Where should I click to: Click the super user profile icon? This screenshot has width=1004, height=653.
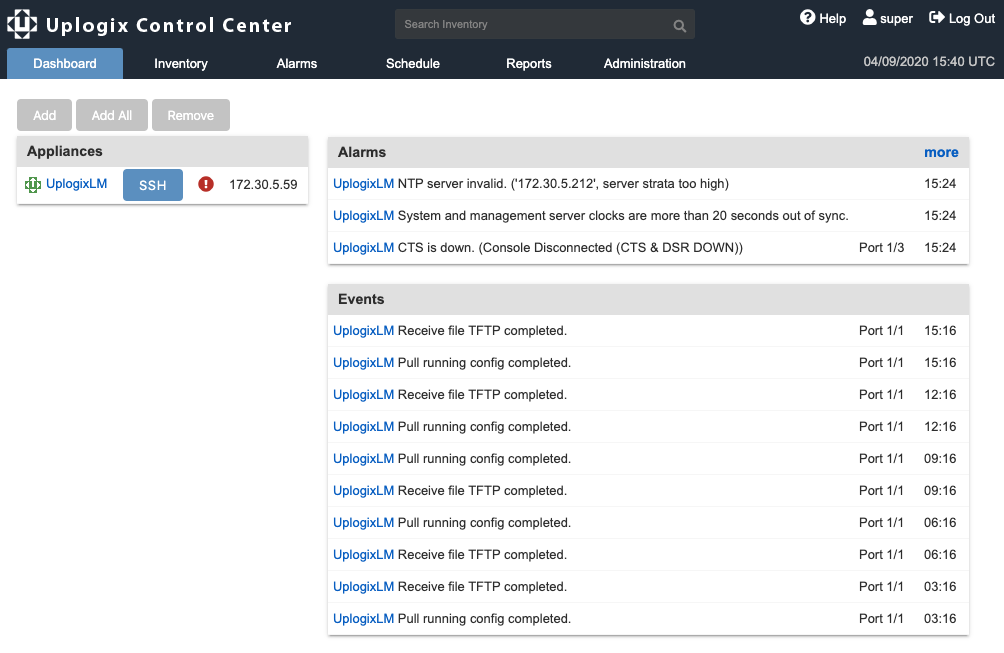869,18
